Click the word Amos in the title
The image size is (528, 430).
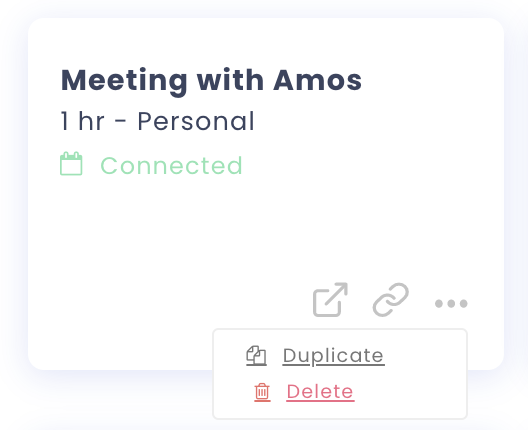[x=317, y=80]
